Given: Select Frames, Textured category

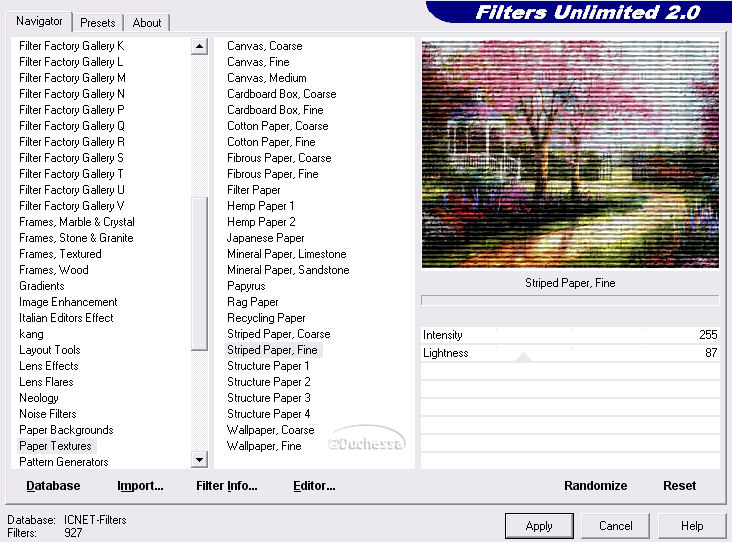Looking at the screenshot, I should click(60, 253).
